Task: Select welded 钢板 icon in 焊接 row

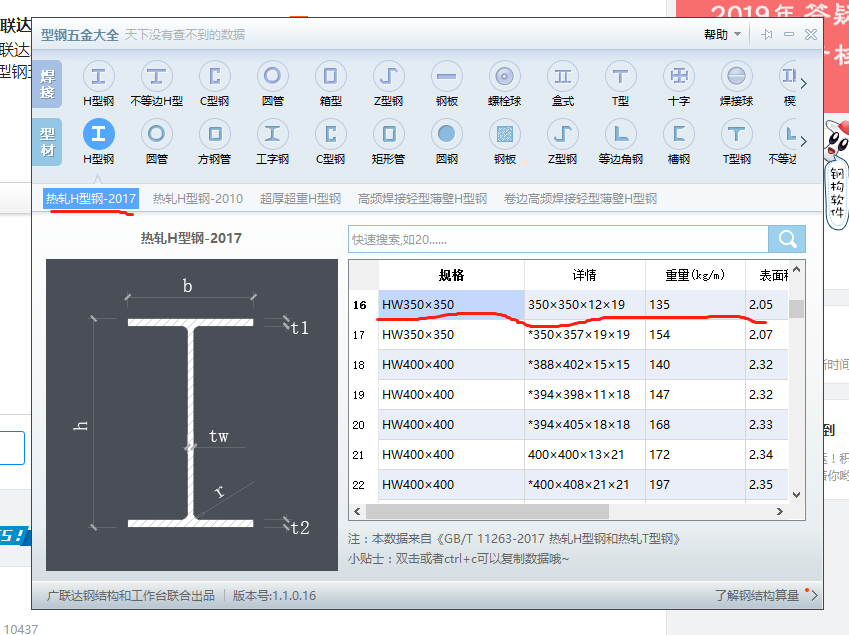Action: pos(447,76)
